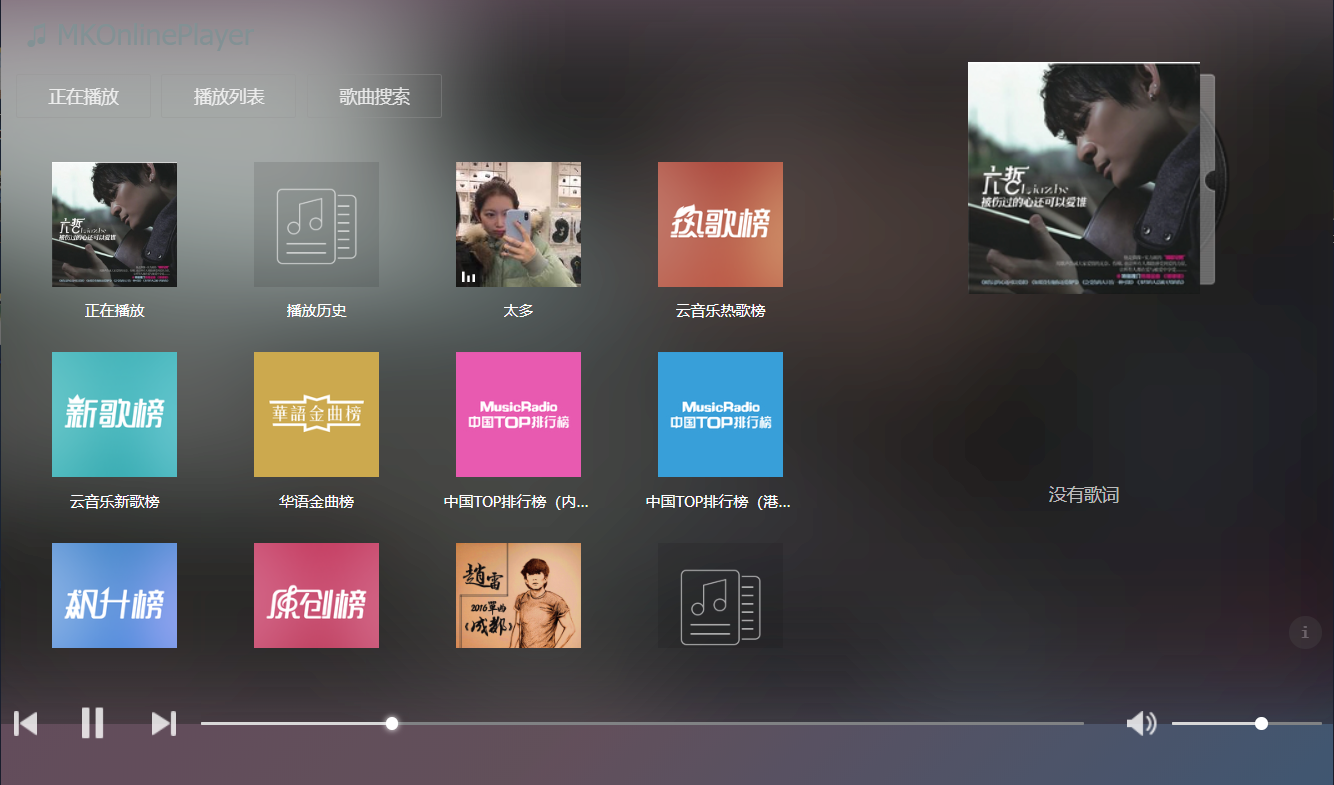1334x785 pixels.
Task: Click the 中国TOP排行榜（内... label
Action: (x=516, y=502)
